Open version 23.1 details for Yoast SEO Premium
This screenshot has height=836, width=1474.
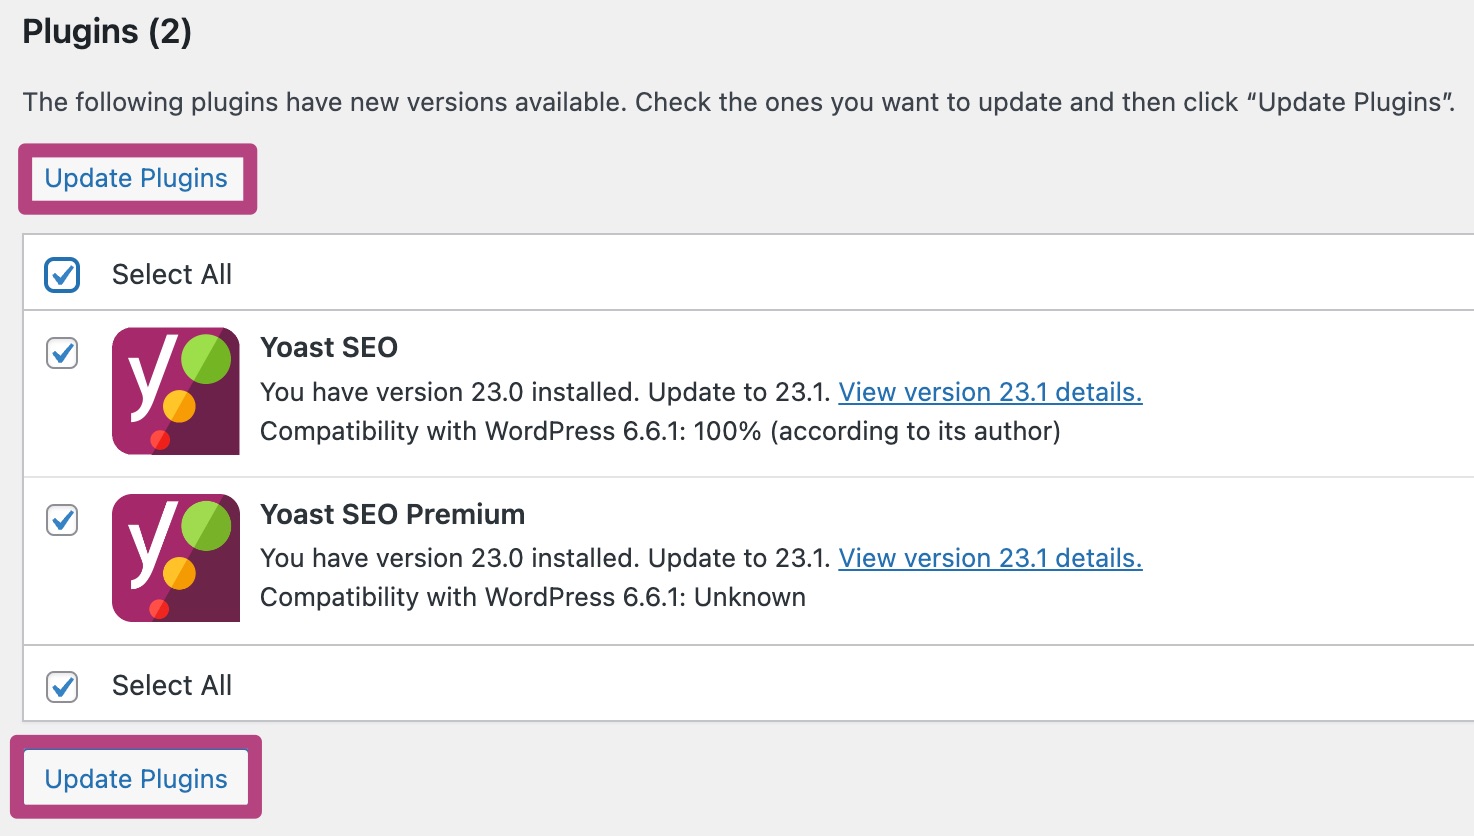tap(990, 558)
